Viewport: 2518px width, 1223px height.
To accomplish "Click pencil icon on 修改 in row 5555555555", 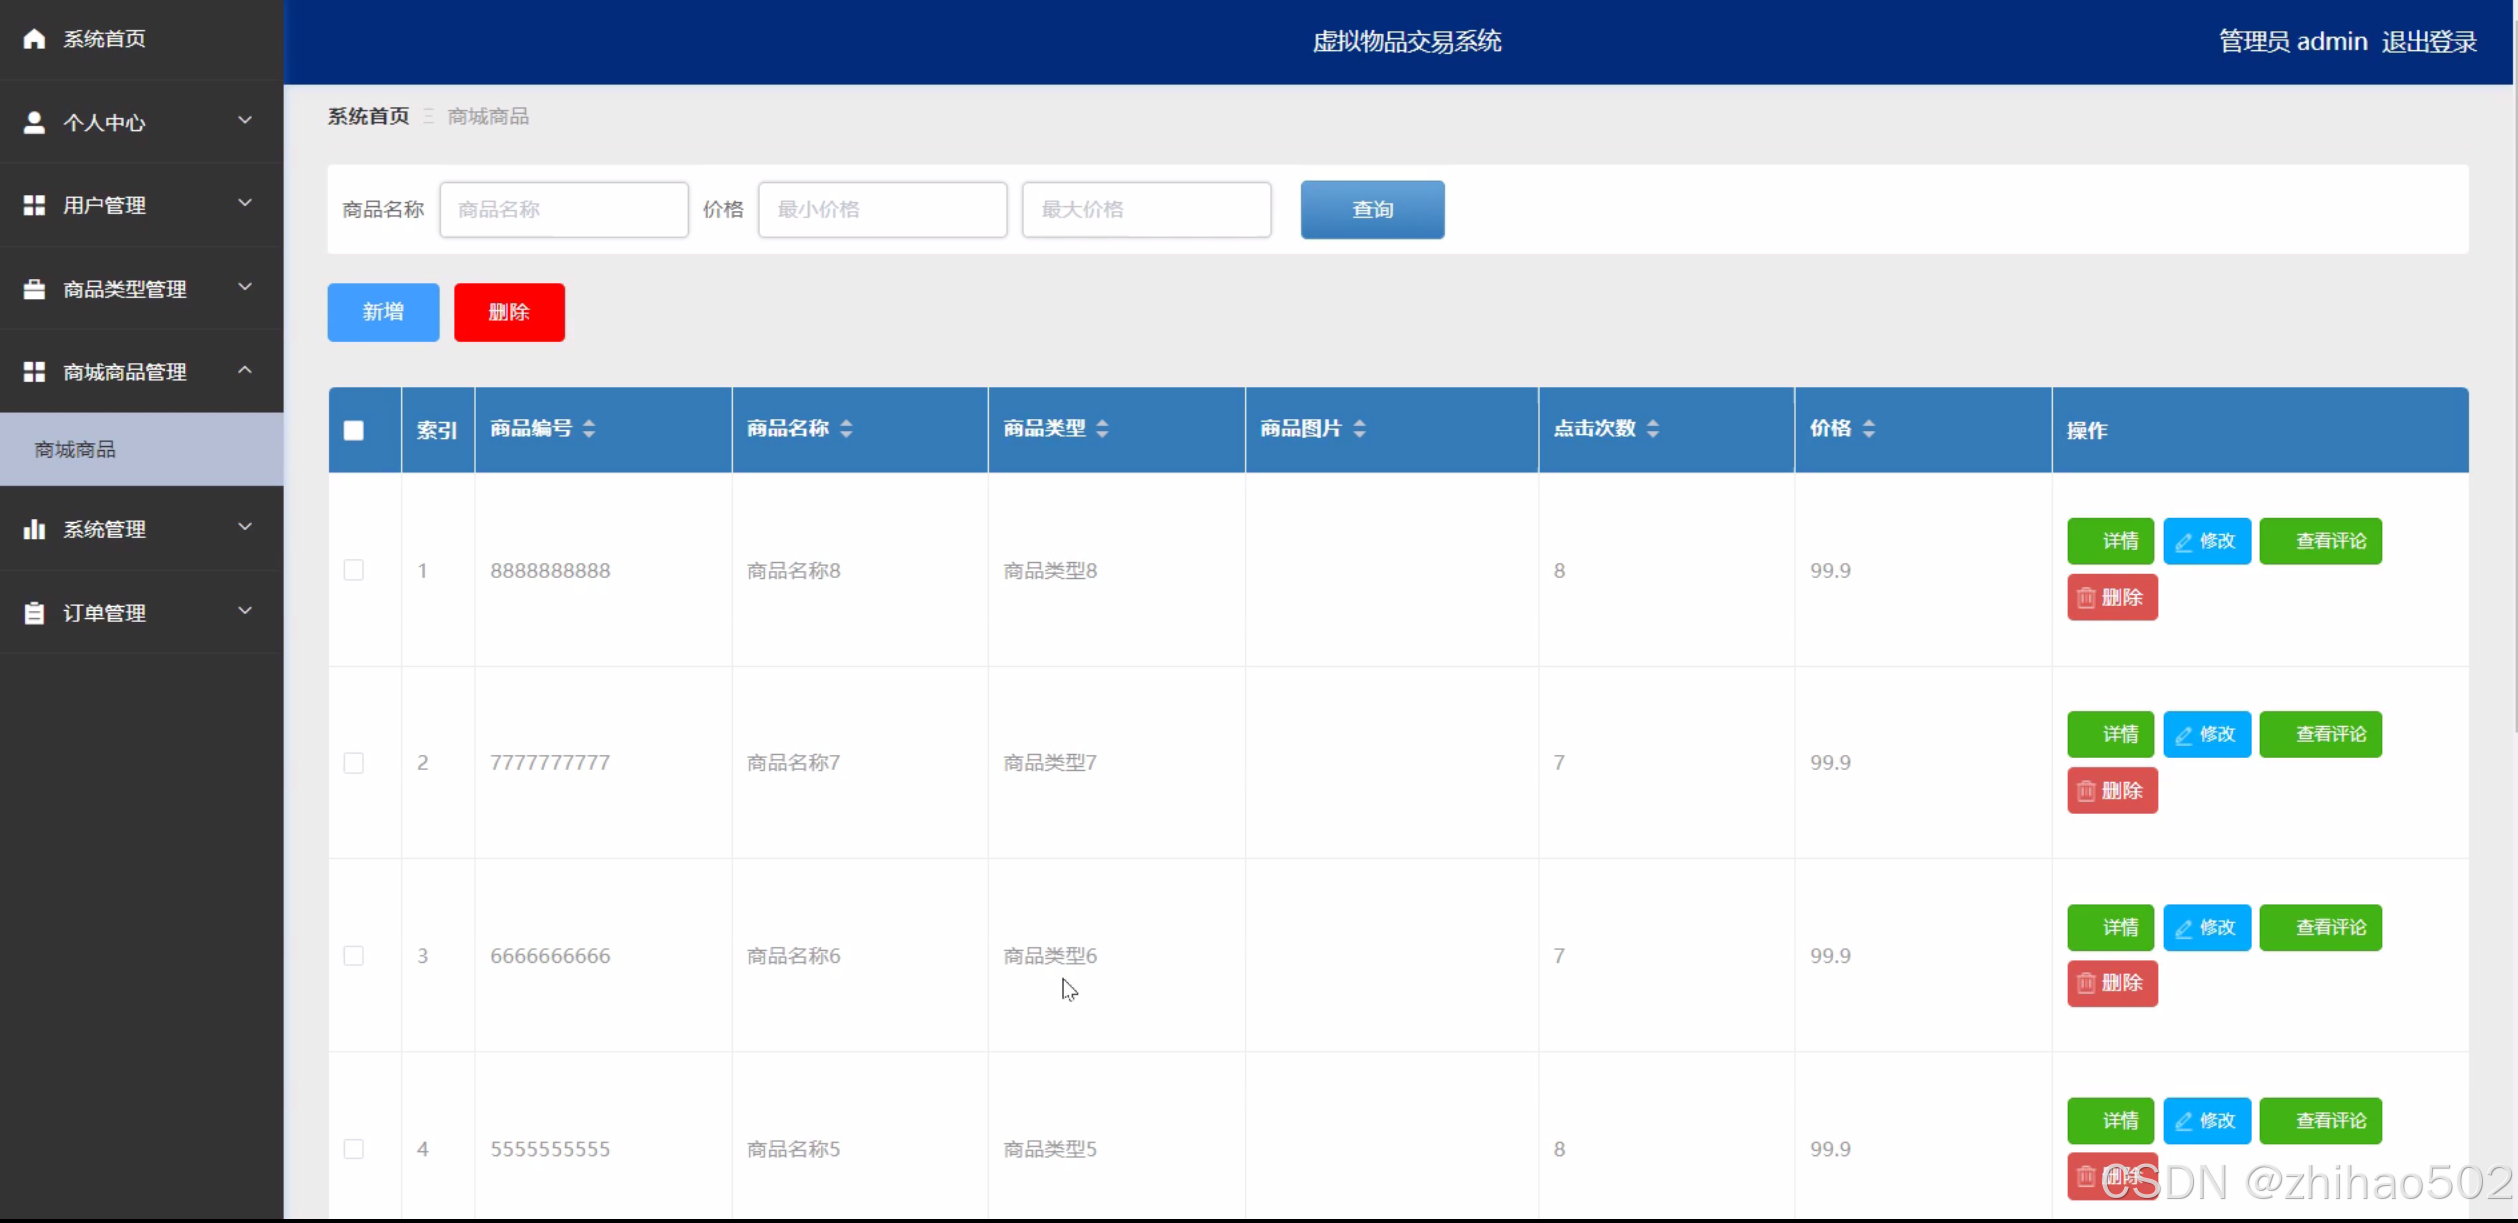I will [2184, 1121].
